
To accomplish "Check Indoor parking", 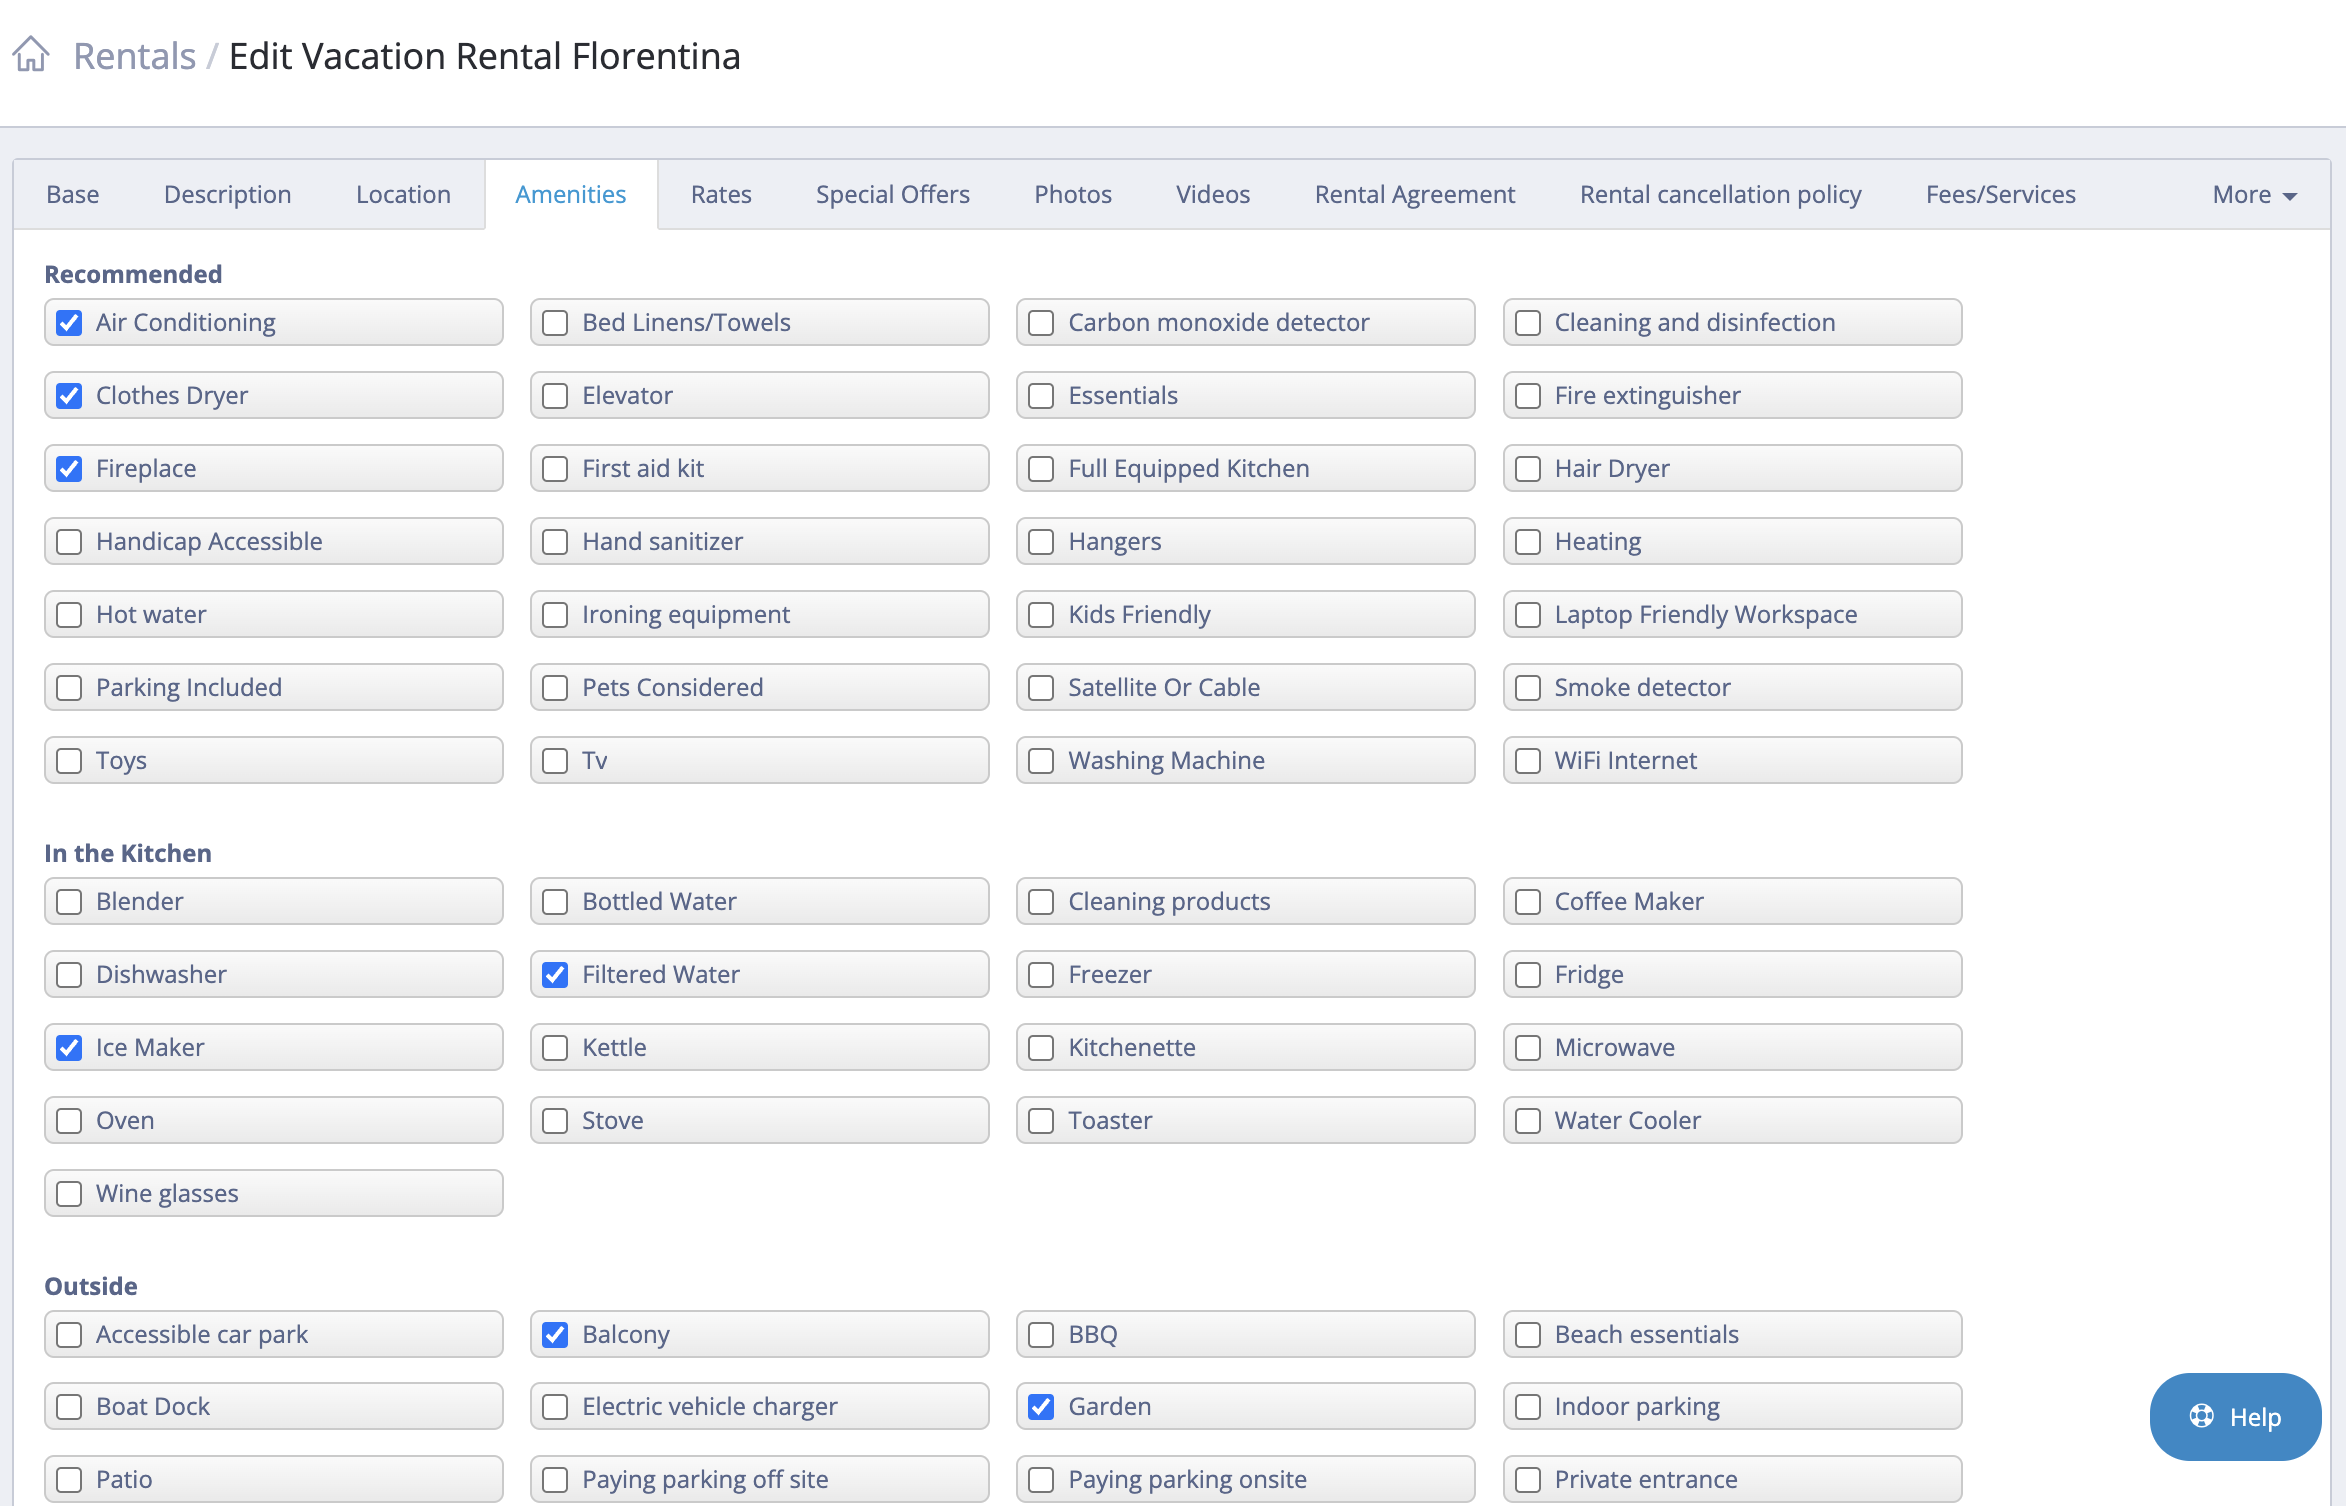I will pos(1528,1407).
